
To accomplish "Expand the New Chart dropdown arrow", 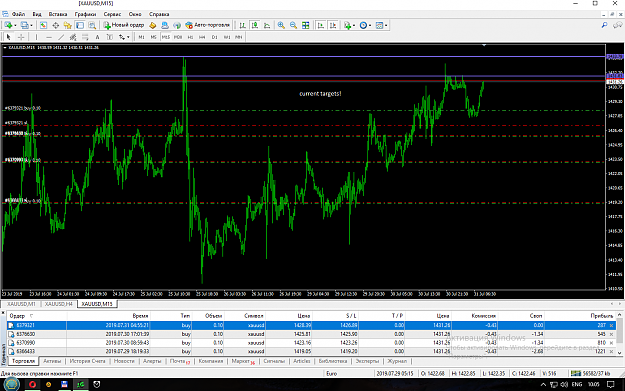I will (15, 25).
